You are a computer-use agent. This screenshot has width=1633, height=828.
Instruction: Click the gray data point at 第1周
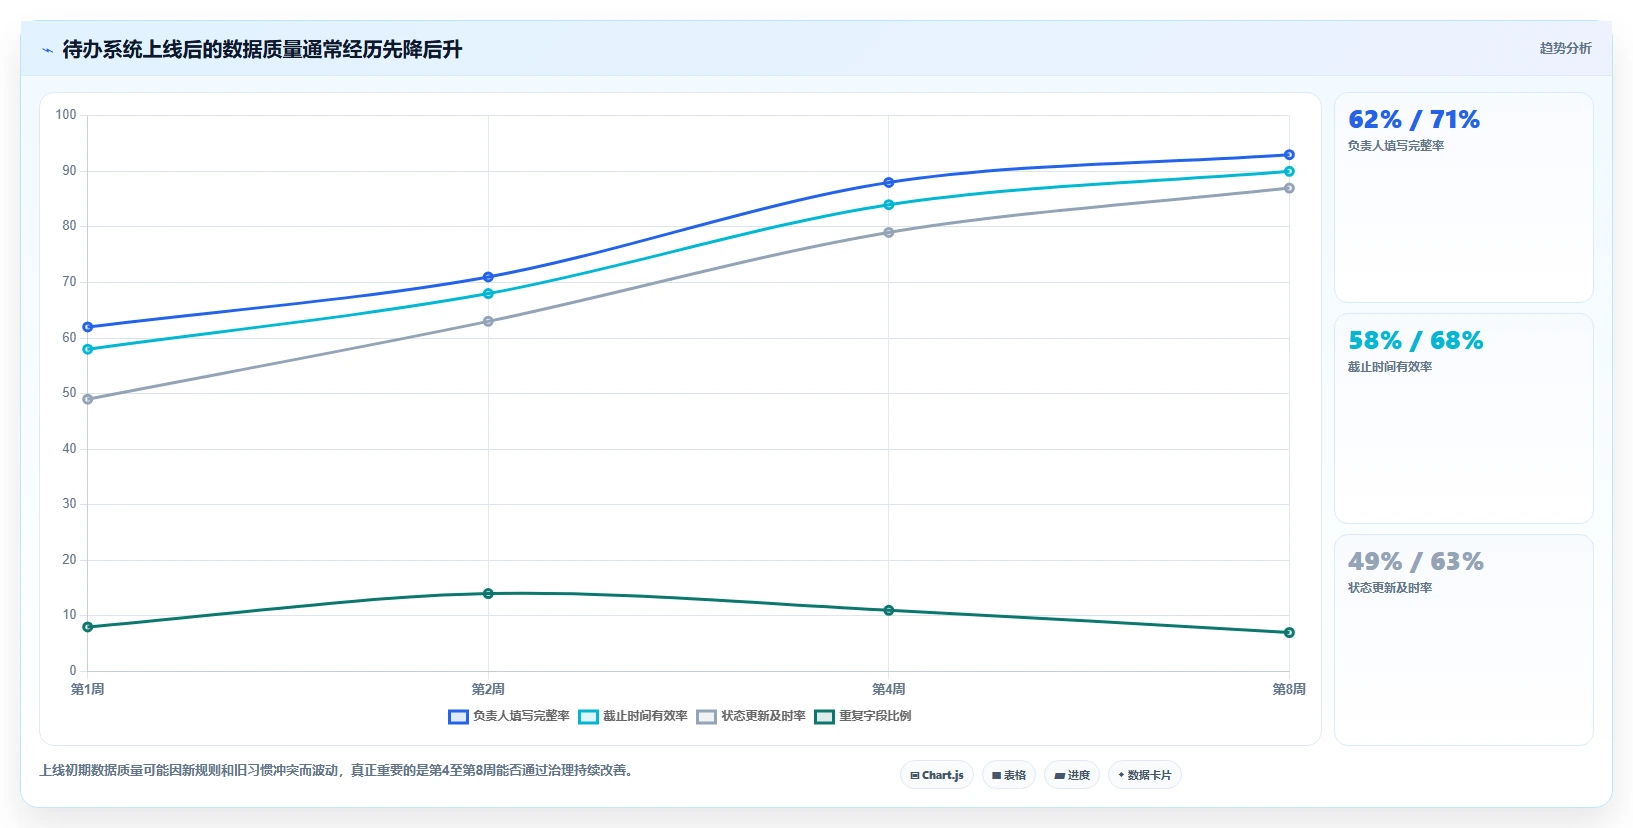[88, 399]
